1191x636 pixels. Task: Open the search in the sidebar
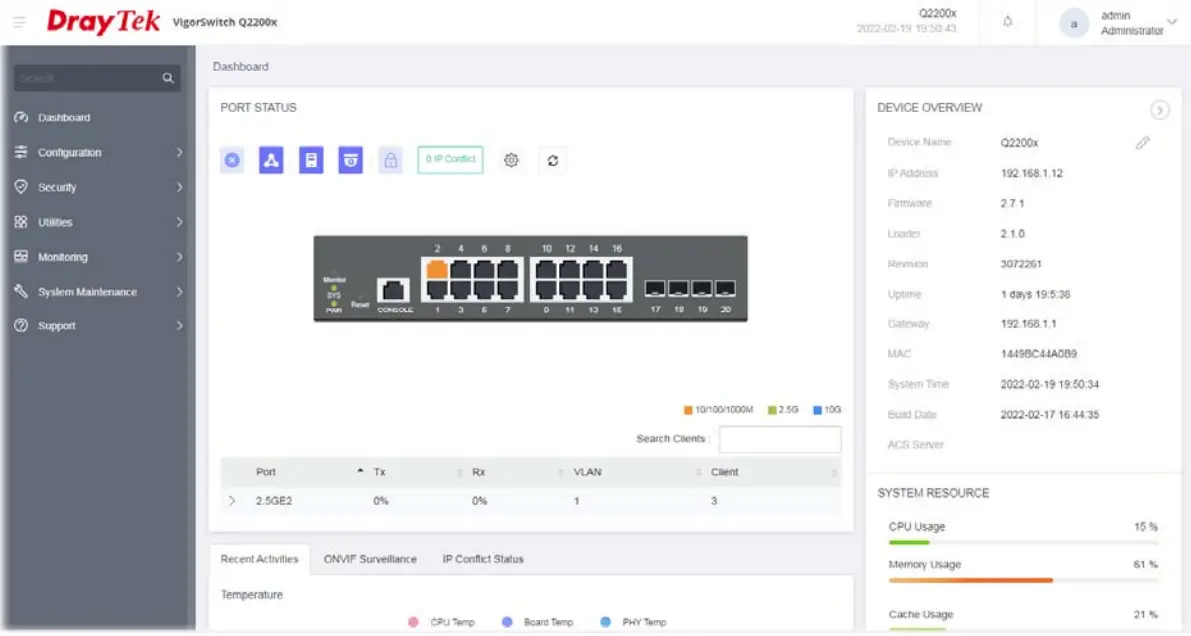(x=95, y=77)
